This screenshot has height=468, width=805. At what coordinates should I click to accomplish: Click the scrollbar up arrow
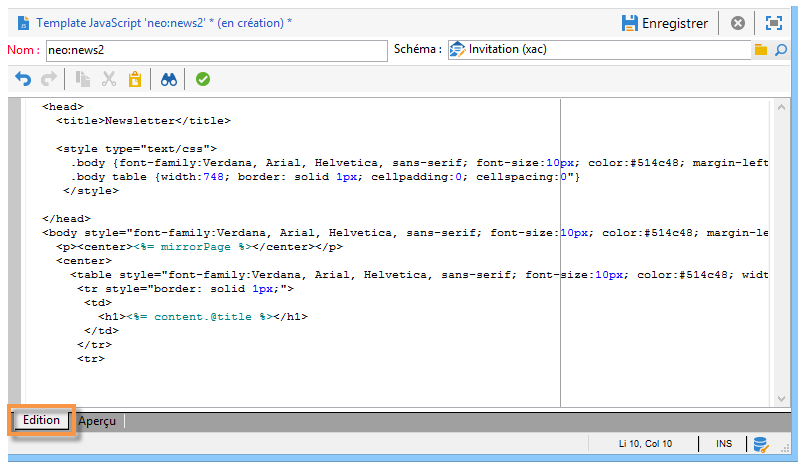[x=781, y=108]
